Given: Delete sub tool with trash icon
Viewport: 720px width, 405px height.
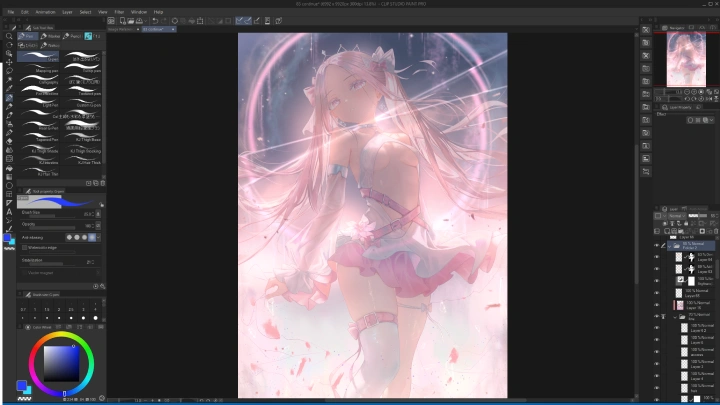Looking at the screenshot, I should point(102,183).
